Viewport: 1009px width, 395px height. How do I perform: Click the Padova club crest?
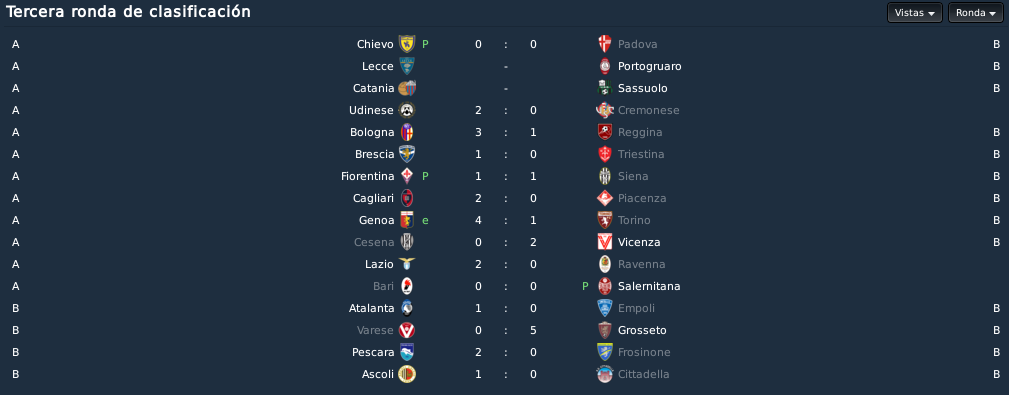point(604,44)
